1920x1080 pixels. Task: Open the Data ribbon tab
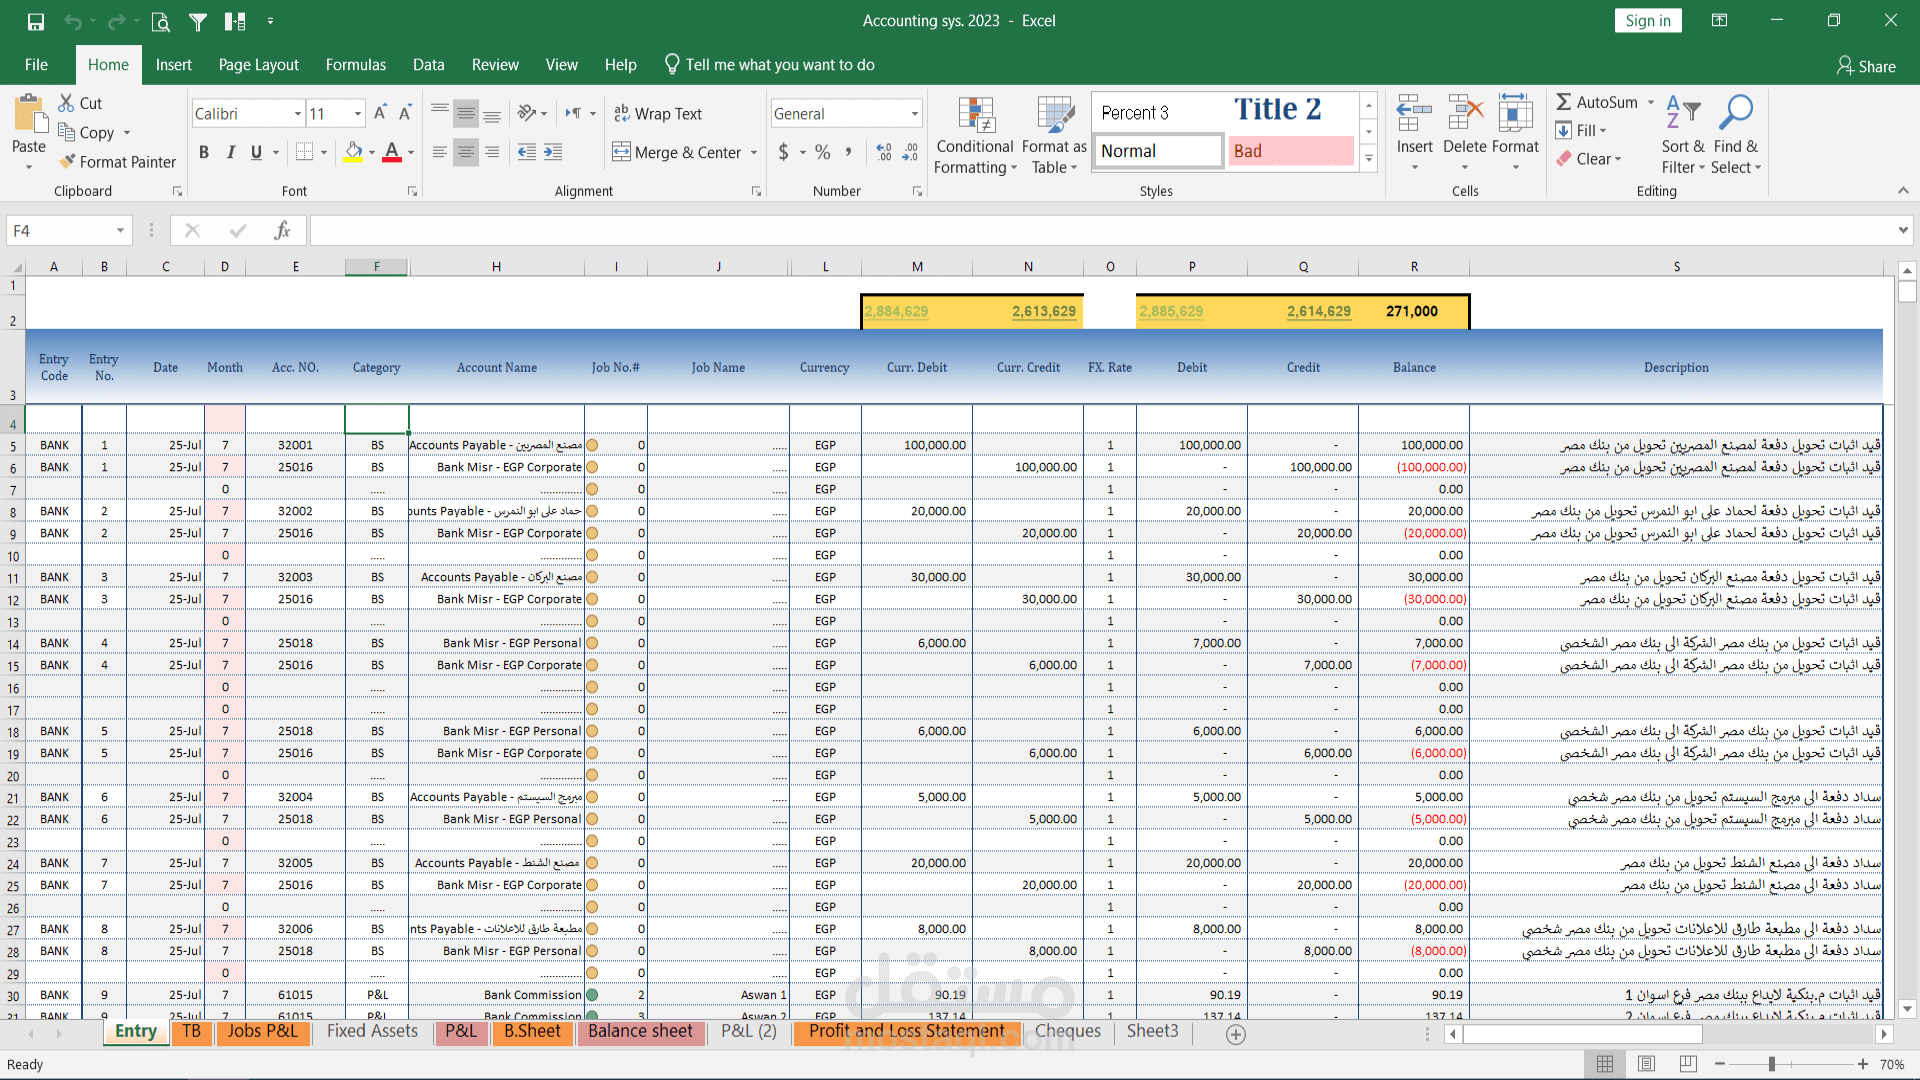[428, 65]
